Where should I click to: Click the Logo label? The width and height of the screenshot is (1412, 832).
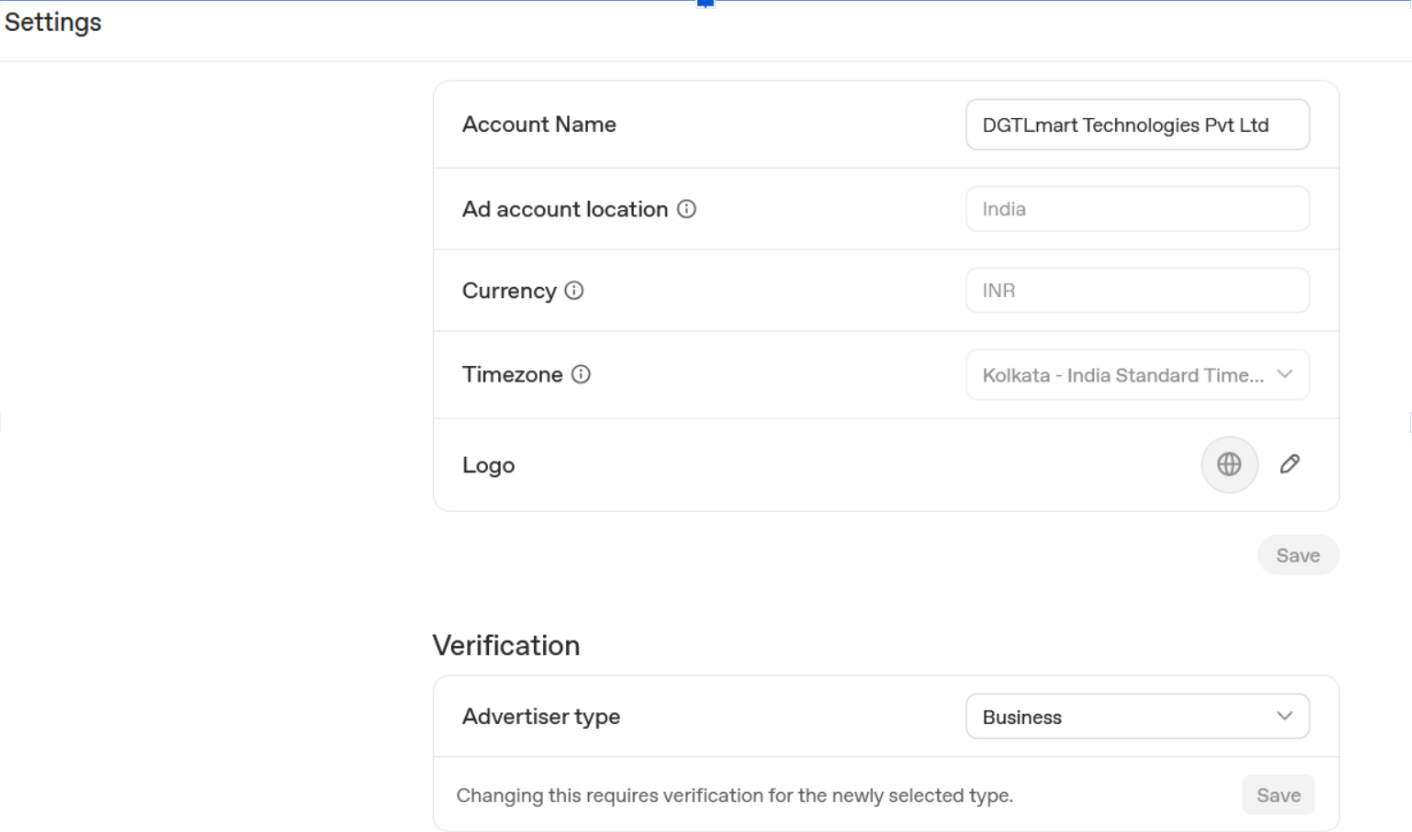(x=488, y=465)
